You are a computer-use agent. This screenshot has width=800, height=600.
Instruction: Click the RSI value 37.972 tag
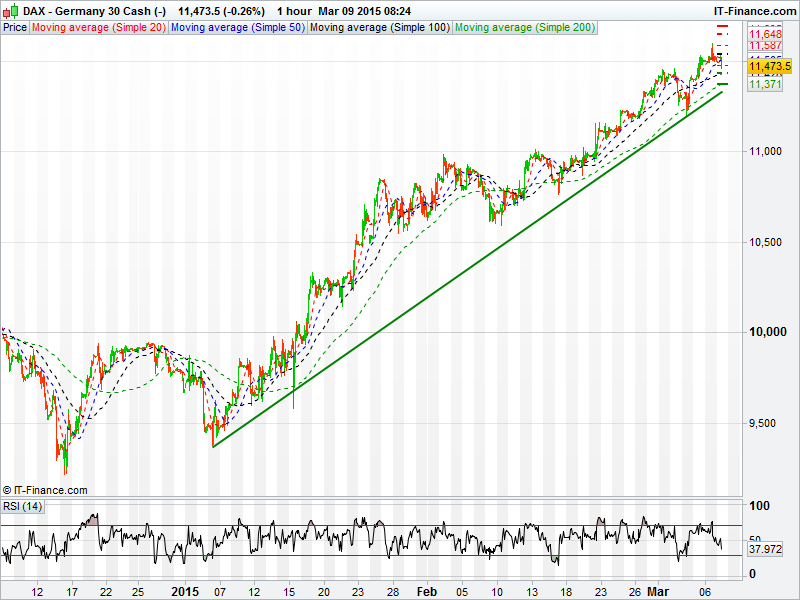[765, 549]
